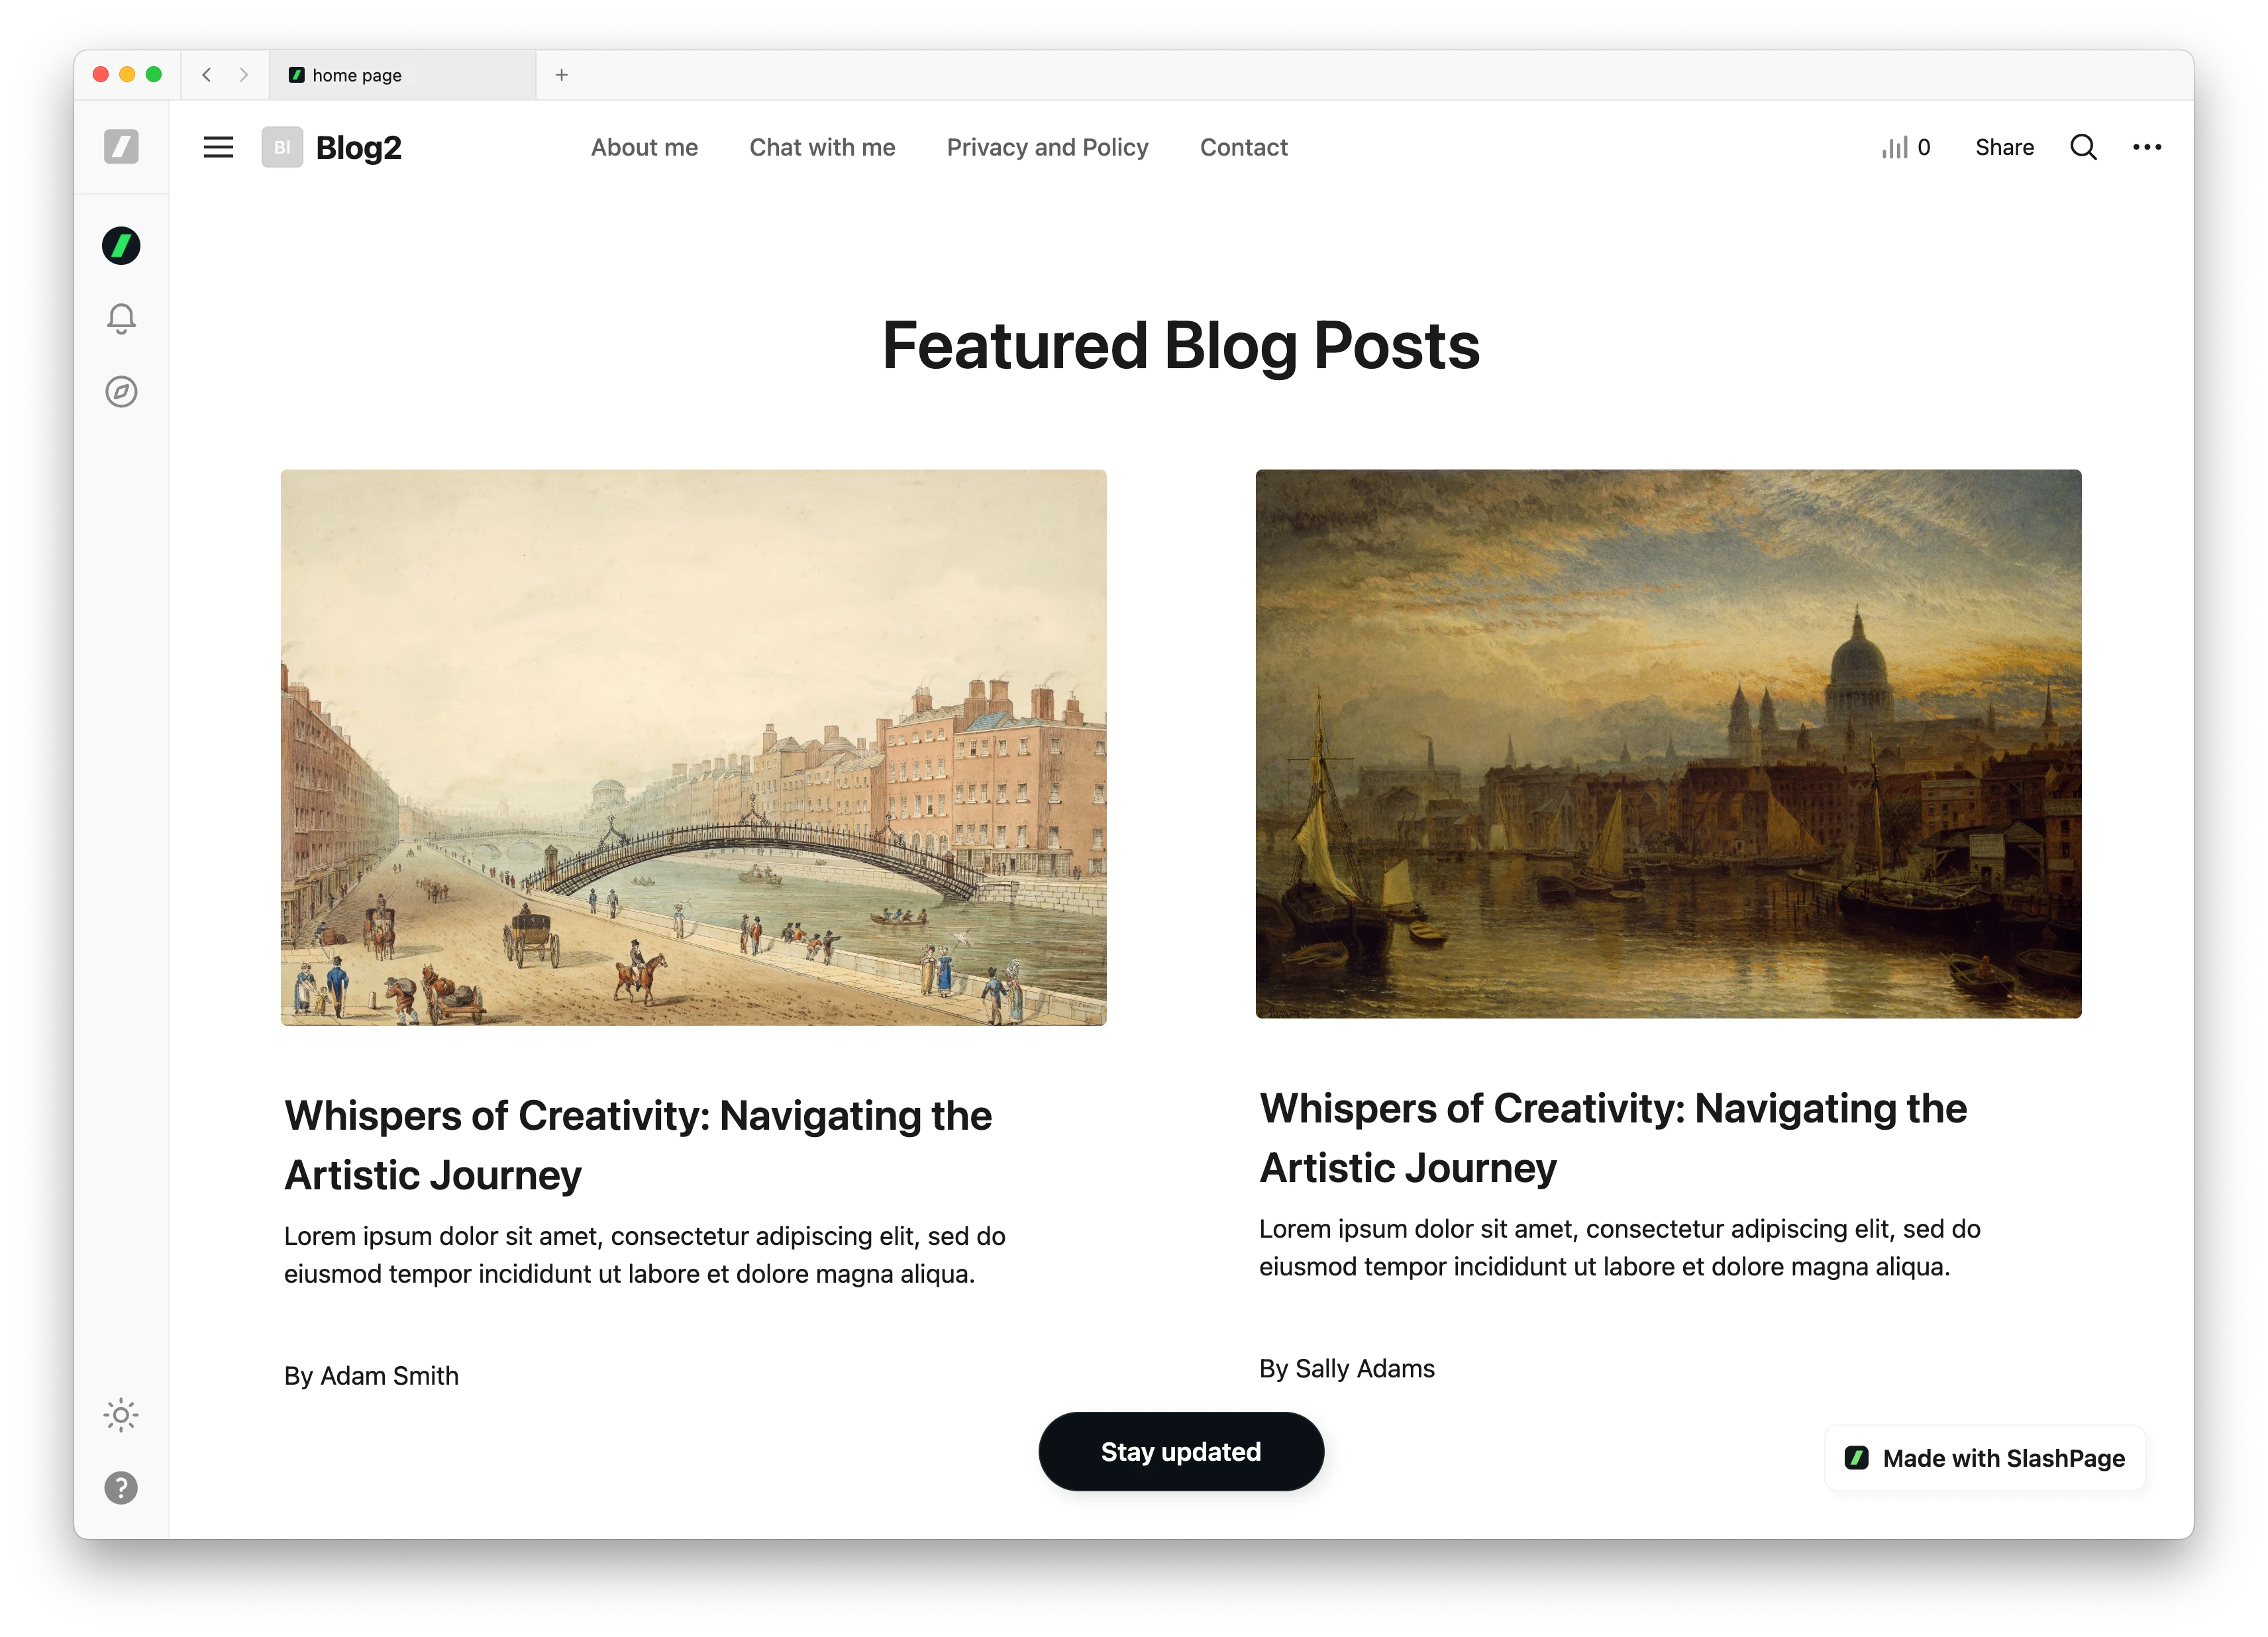Click the Share button

[x=2004, y=147]
